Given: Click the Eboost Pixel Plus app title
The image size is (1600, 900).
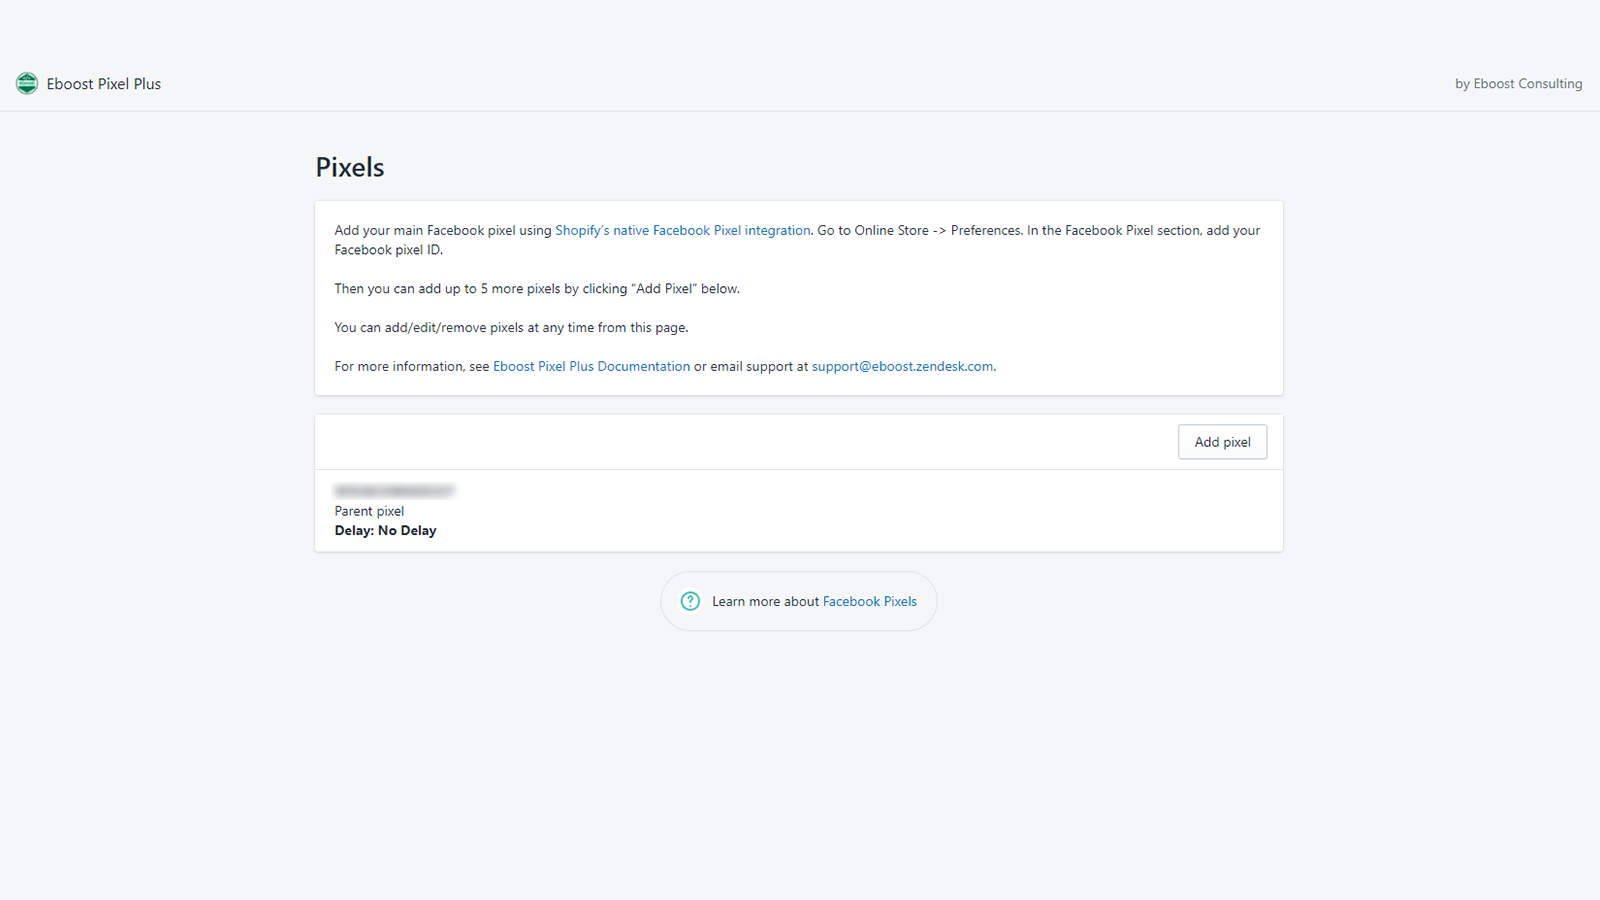Looking at the screenshot, I should pos(104,84).
